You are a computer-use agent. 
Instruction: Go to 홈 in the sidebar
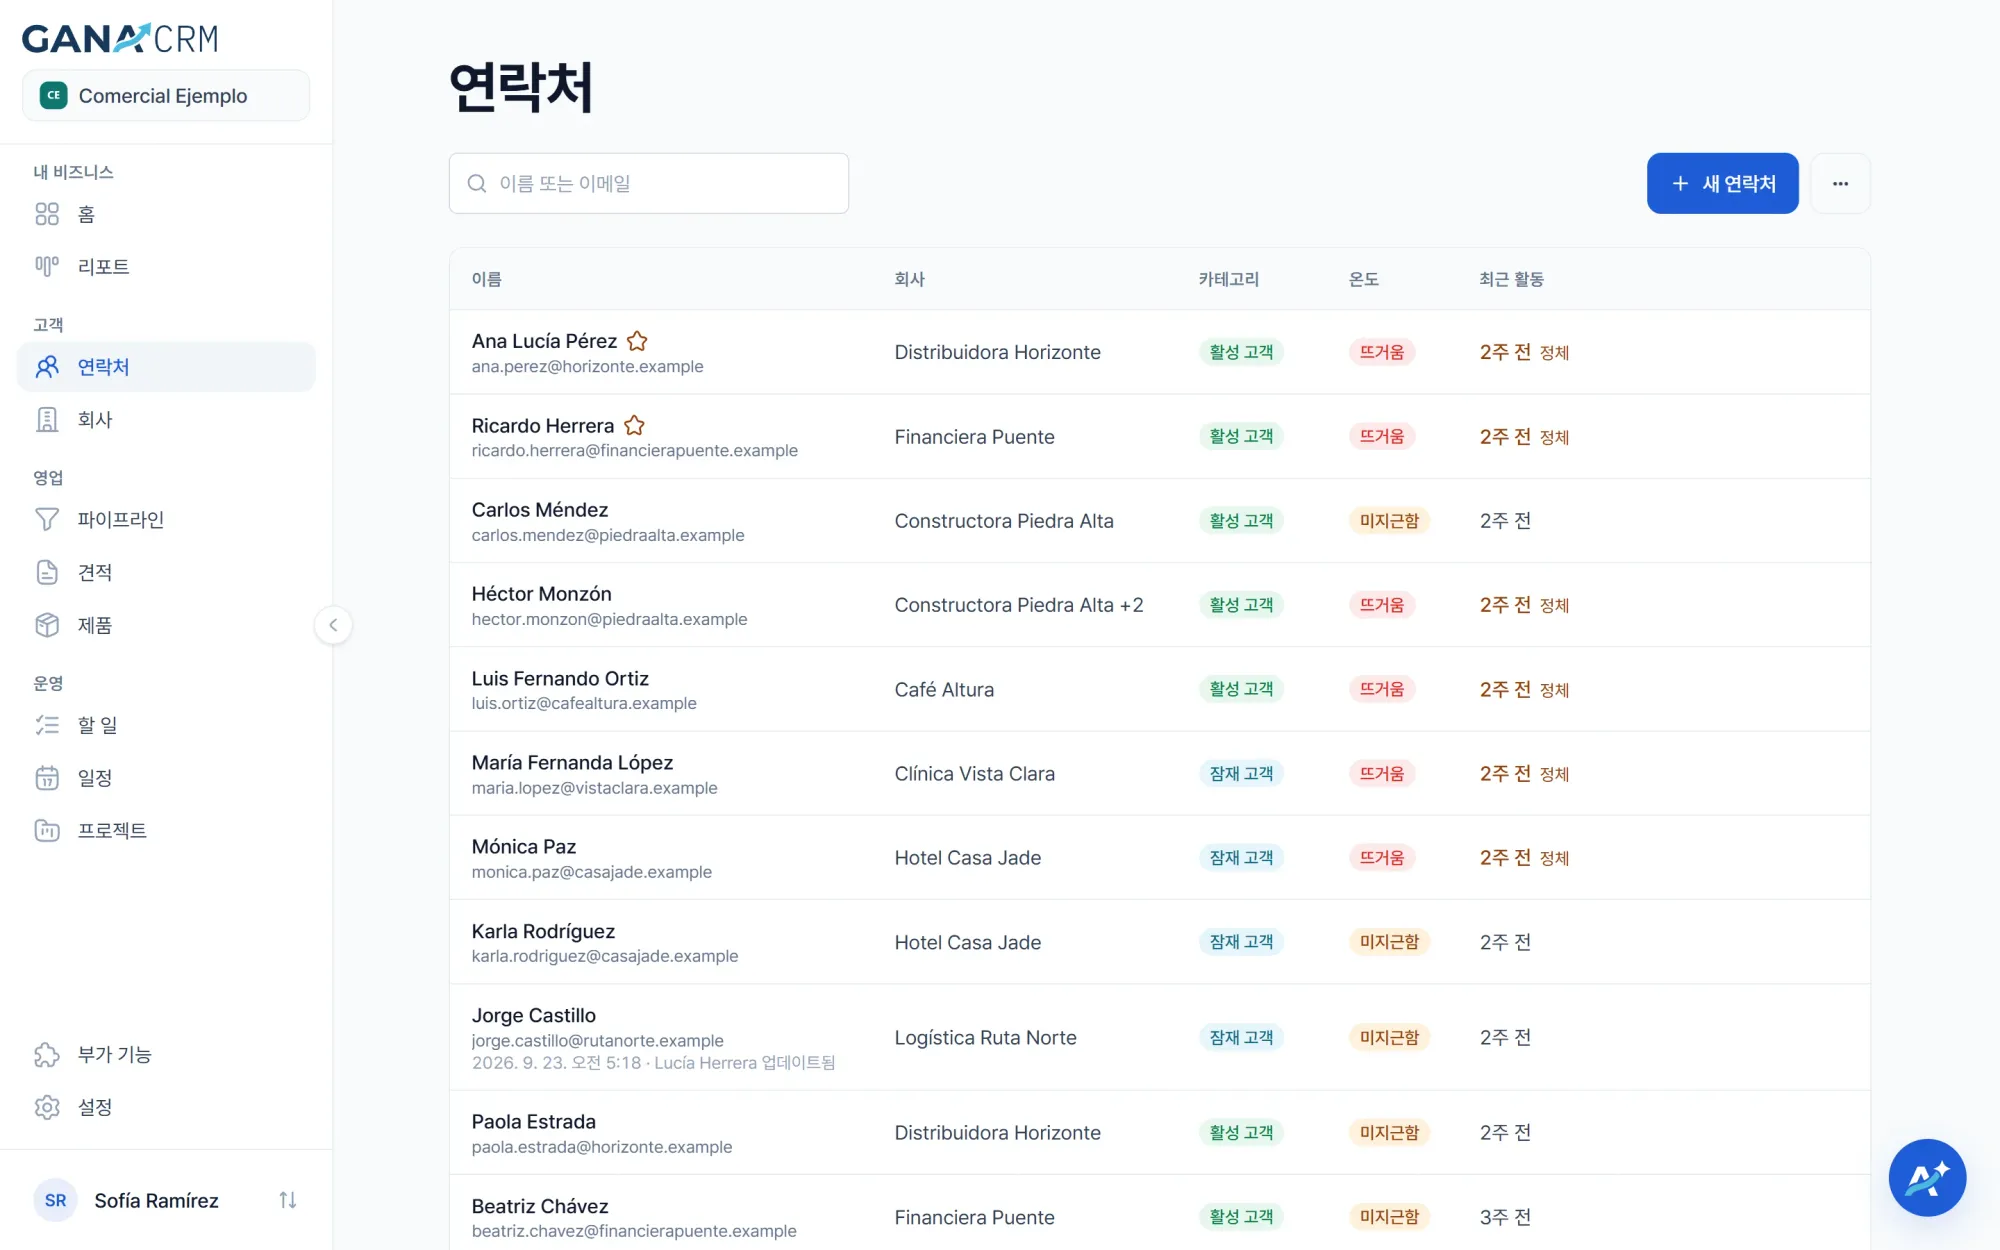[166, 214]
